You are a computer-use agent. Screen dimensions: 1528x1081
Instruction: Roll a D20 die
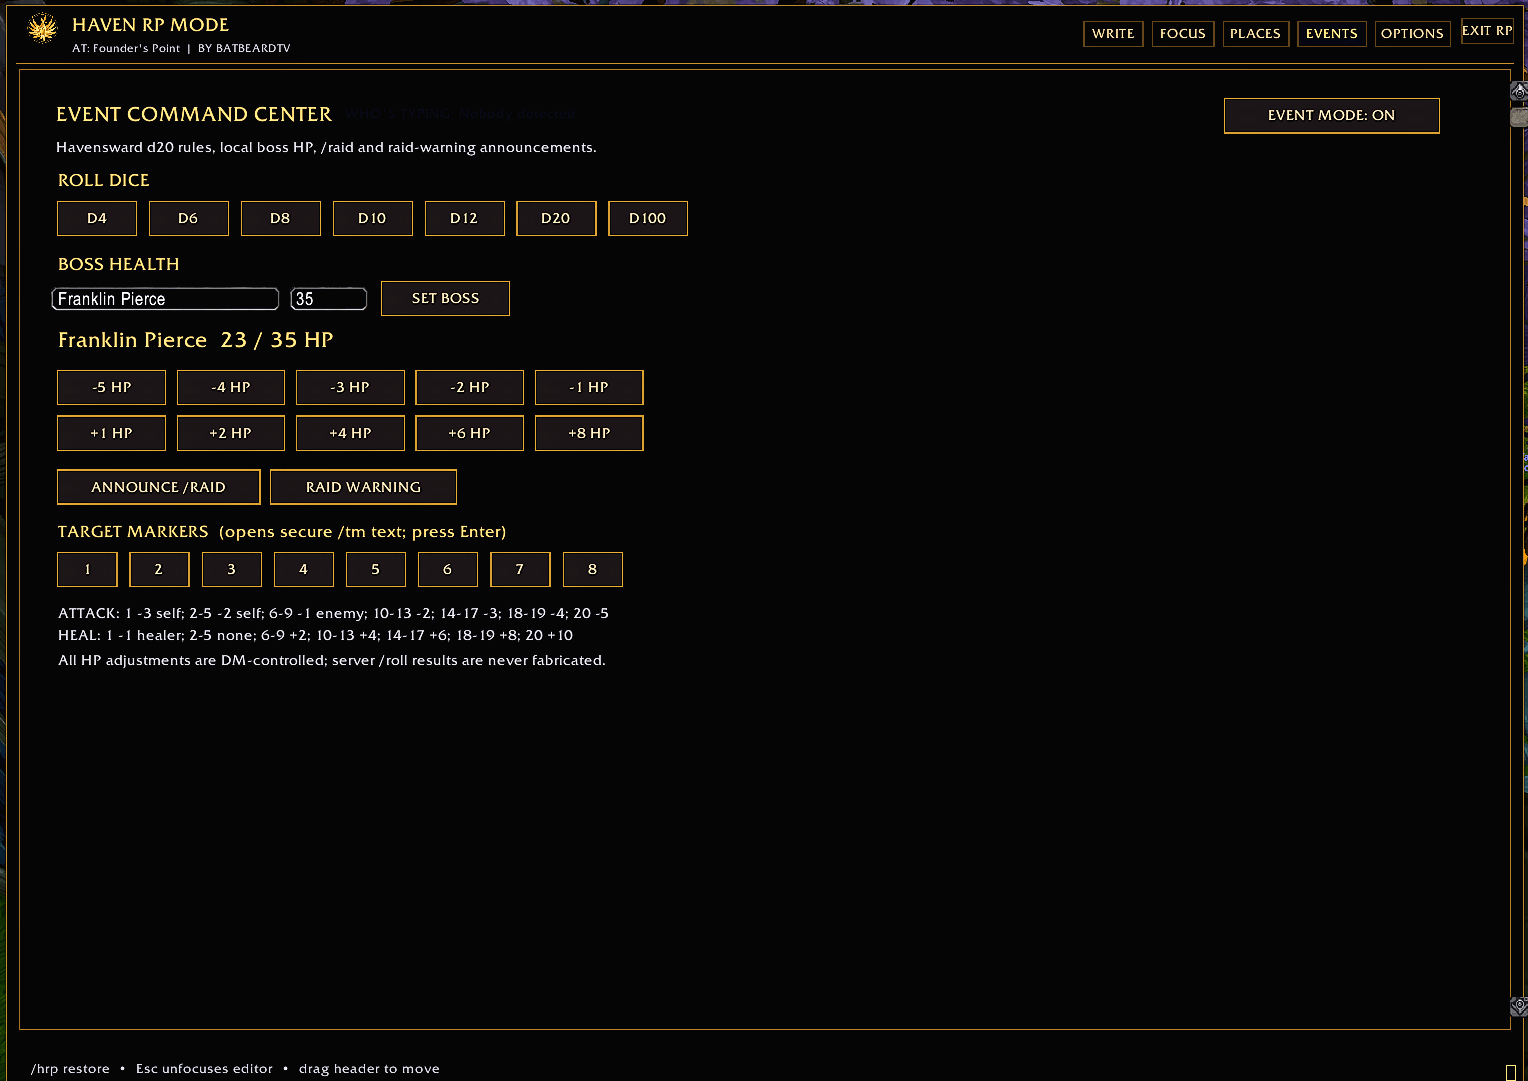(x=556, y=218)
